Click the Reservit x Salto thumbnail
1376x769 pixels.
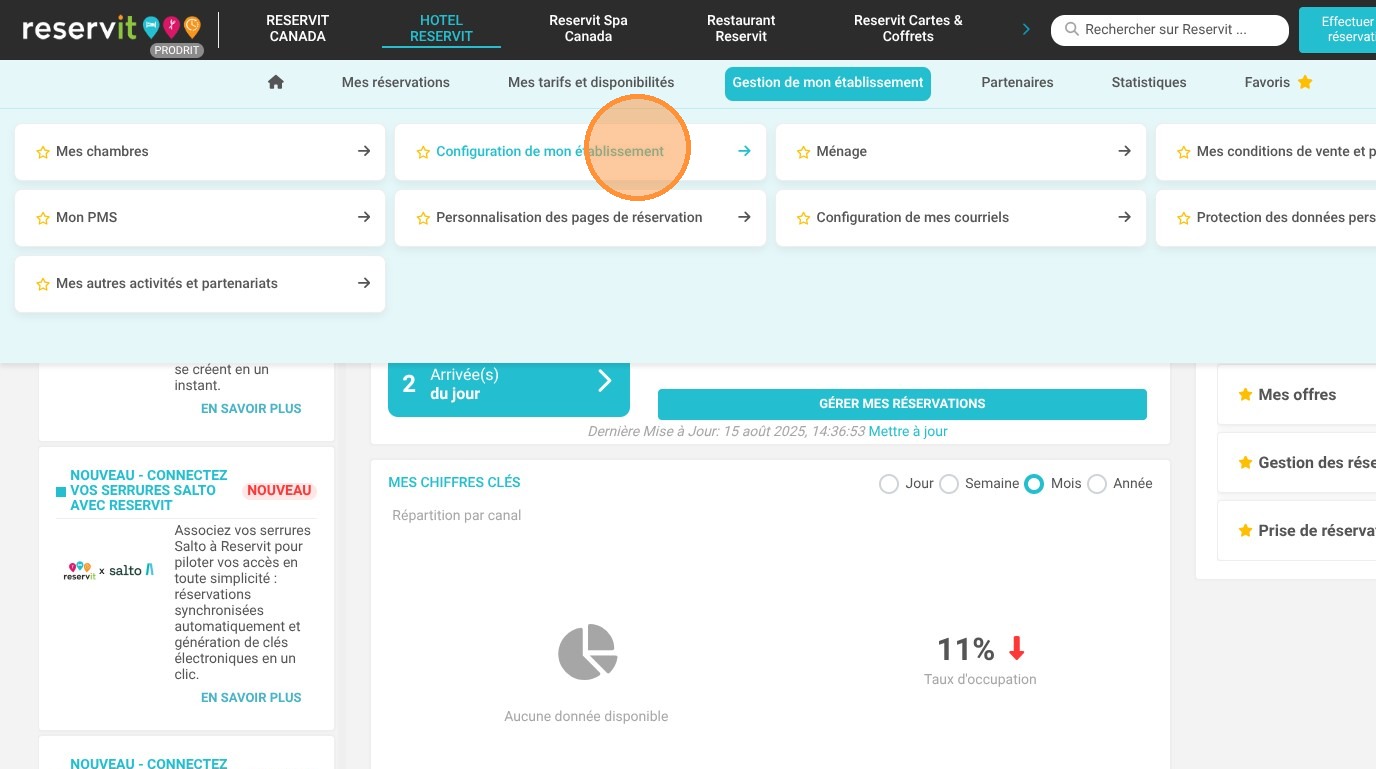[109, 570]
